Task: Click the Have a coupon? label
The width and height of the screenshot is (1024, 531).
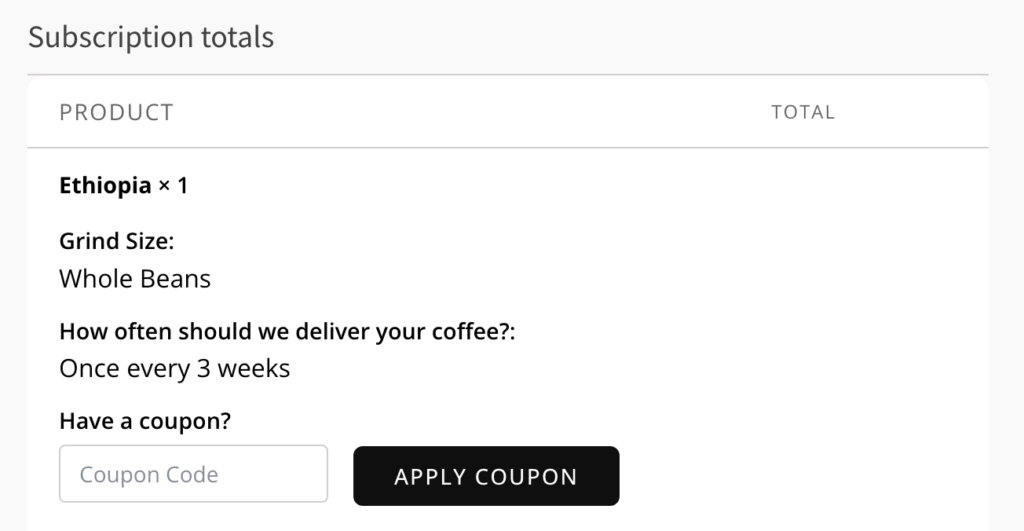Action: coord(145,421)
